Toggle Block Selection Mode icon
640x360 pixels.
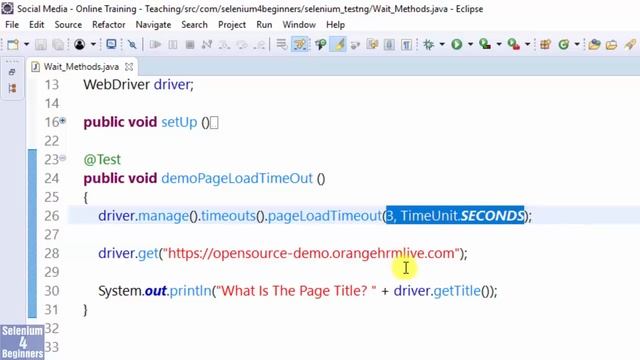[389, 44]
